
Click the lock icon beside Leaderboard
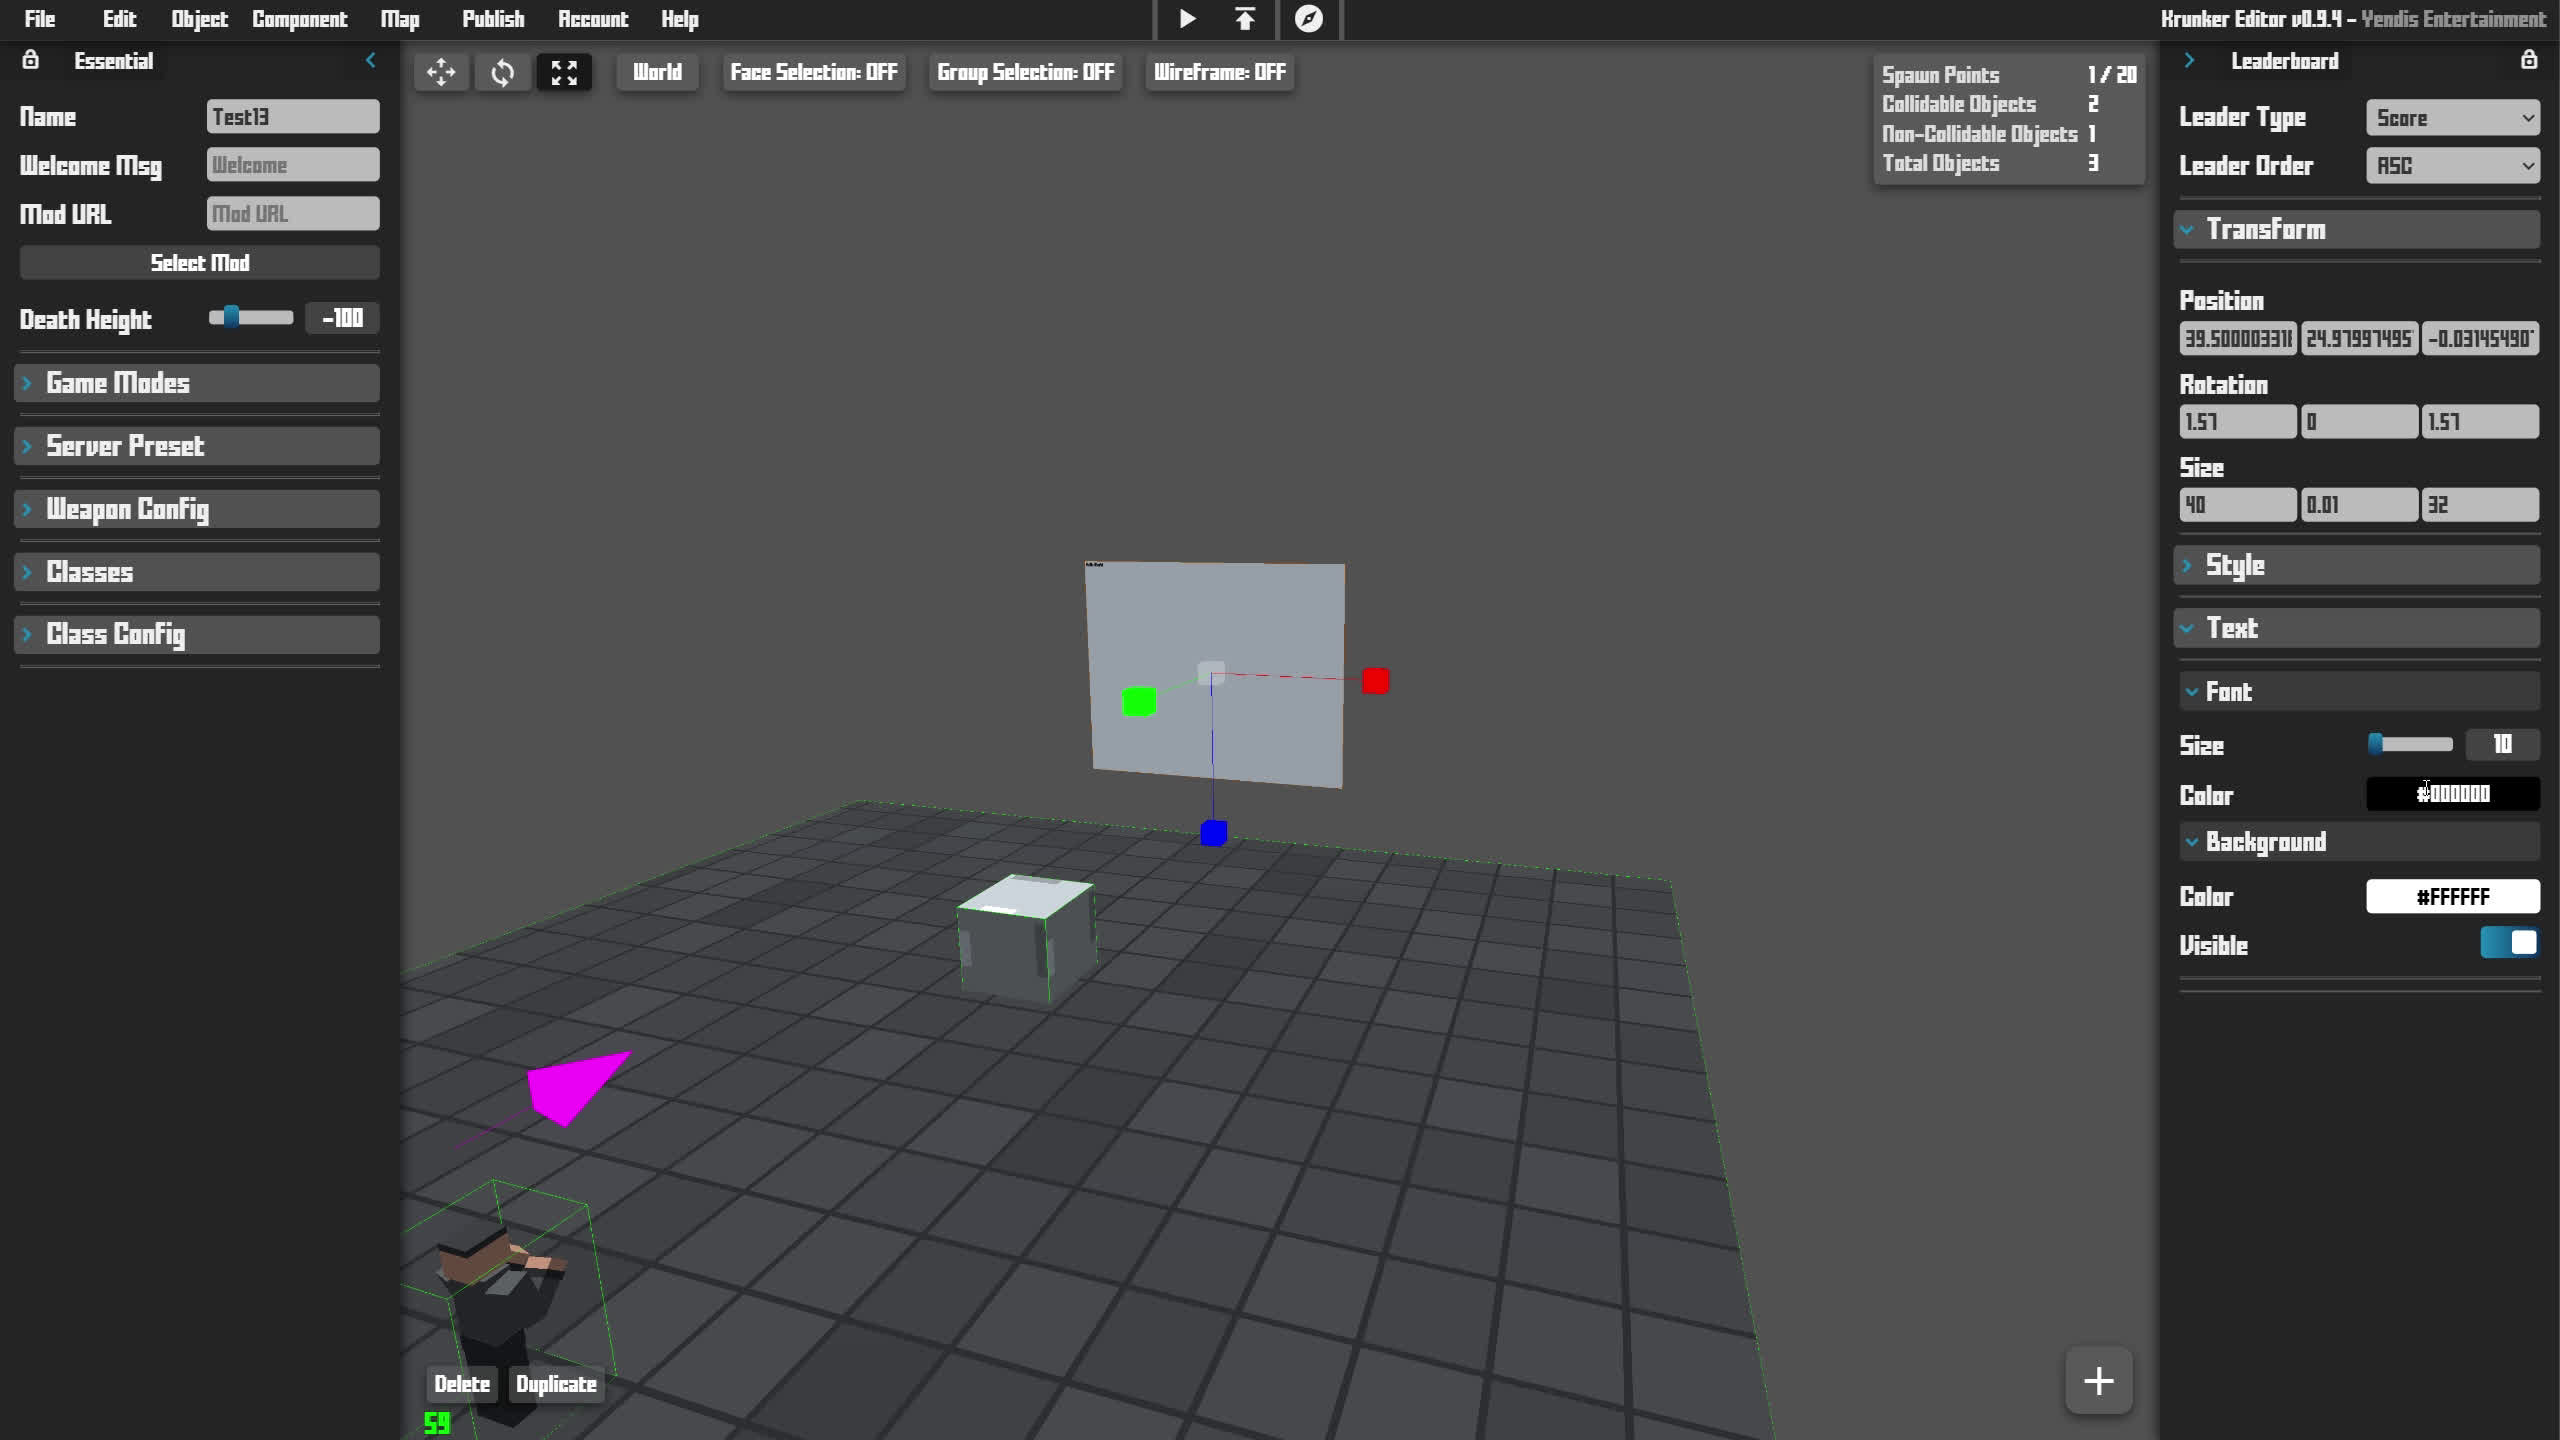(x=2529, y=60)
